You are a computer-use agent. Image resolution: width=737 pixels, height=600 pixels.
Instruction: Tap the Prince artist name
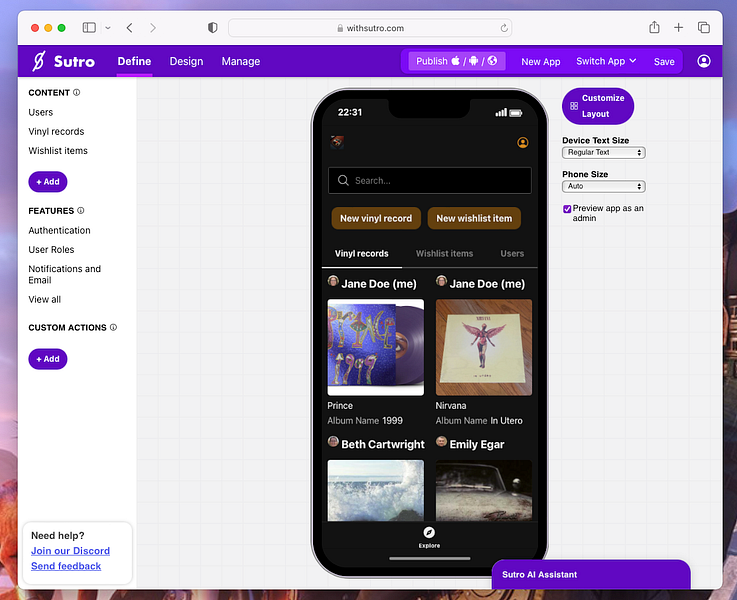coord(340,405)
